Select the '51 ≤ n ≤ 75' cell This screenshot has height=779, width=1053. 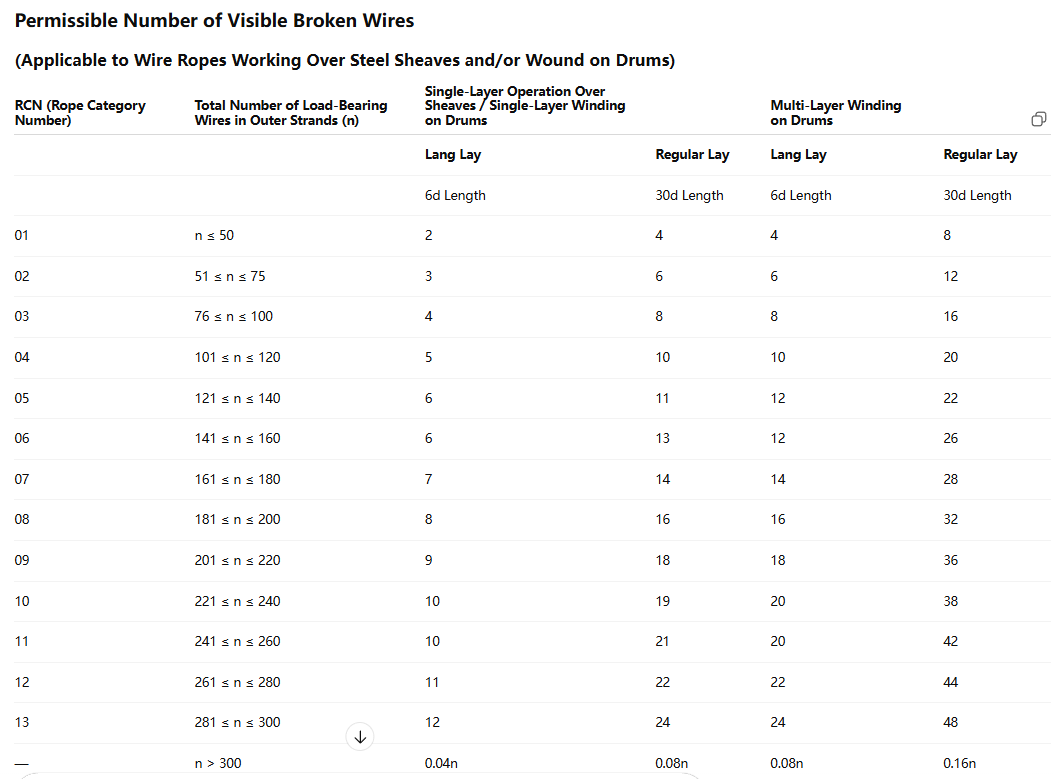pyautogui.click(x=230, y=276)
